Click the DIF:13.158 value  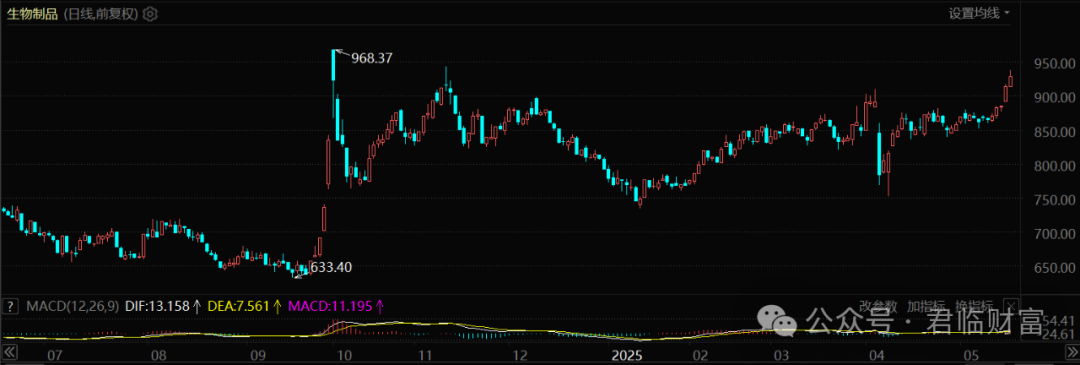coord(158,306)
